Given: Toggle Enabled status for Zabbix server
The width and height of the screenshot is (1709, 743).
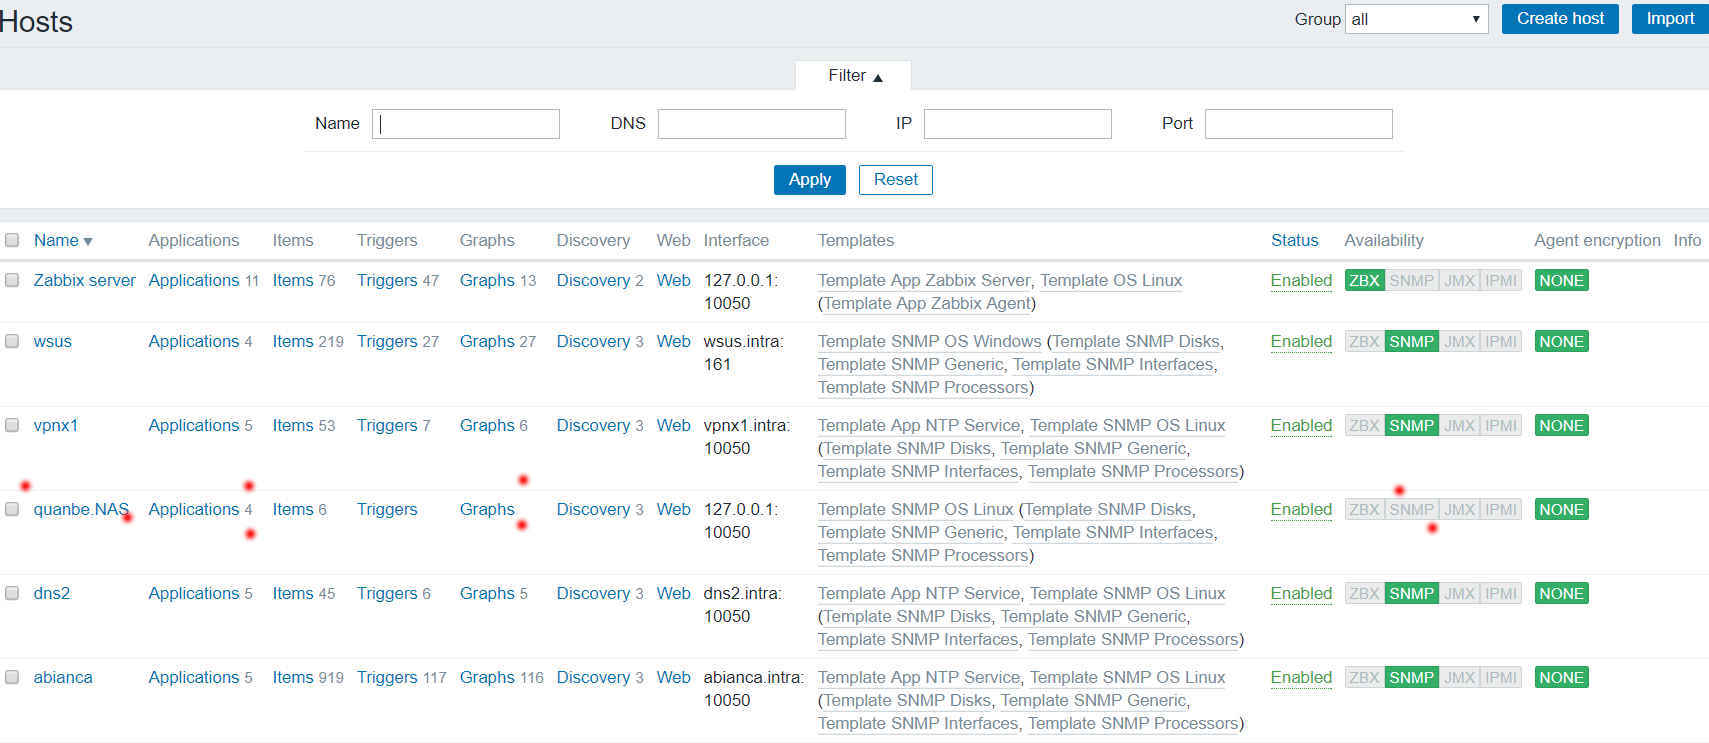Looking at the screenshot, I should click(1301, 280).
